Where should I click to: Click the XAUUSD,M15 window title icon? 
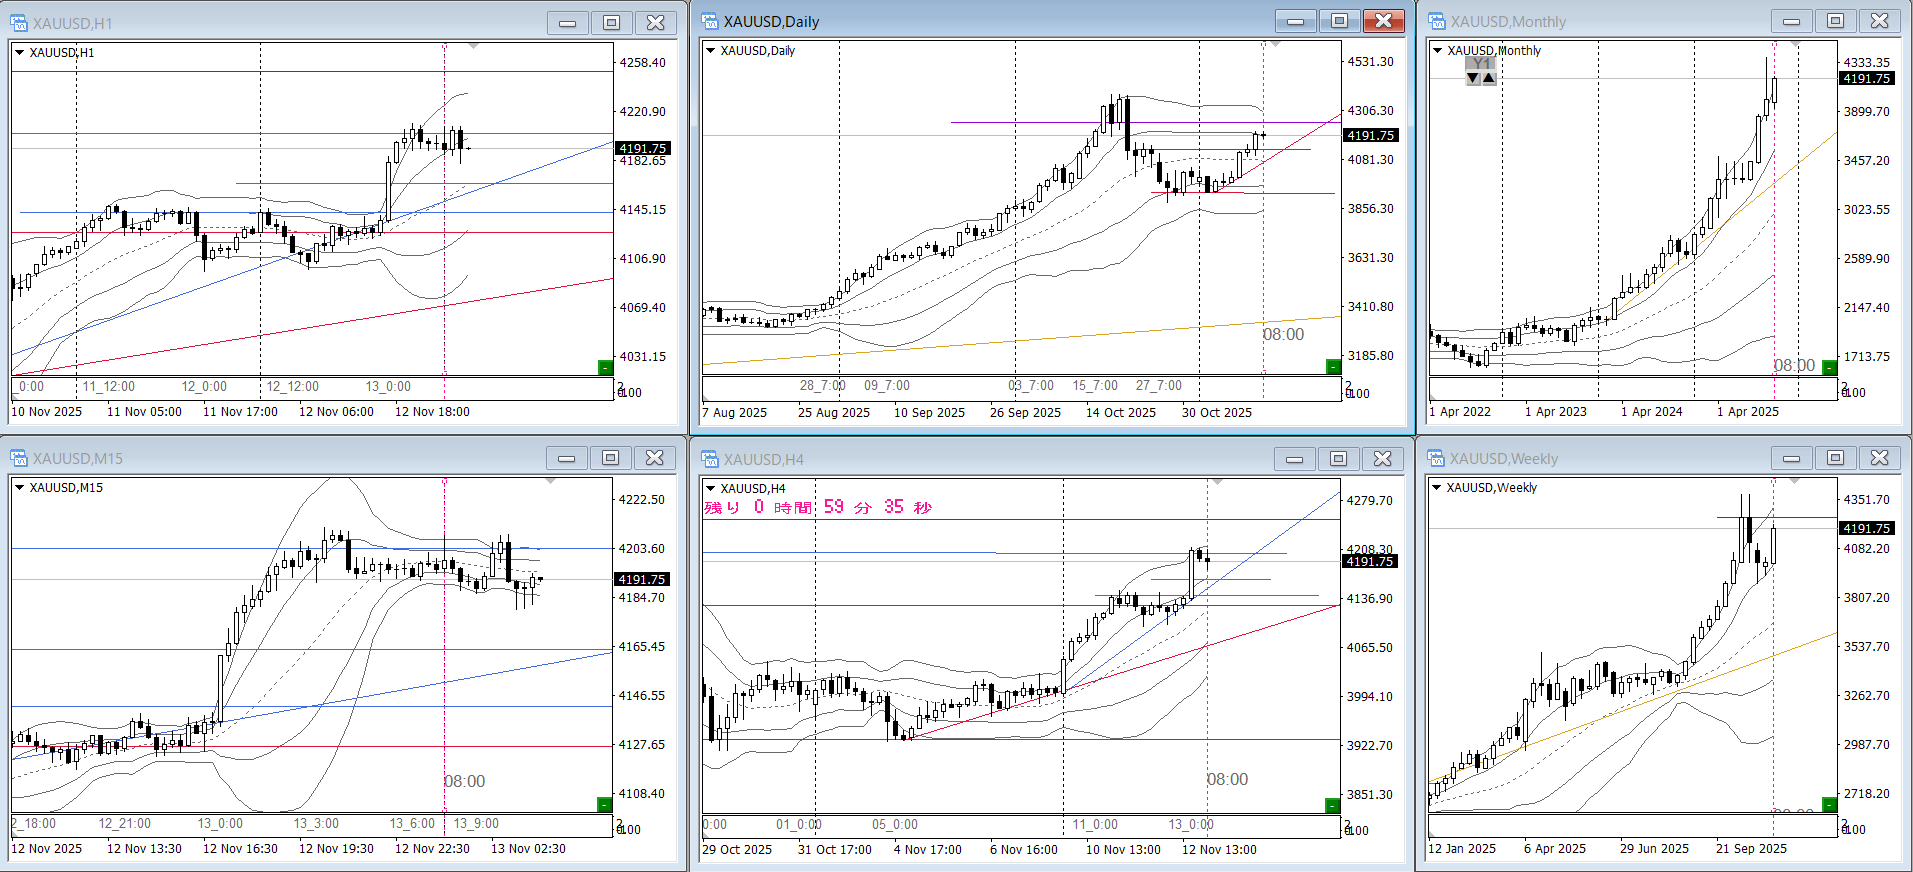(19, 458)
